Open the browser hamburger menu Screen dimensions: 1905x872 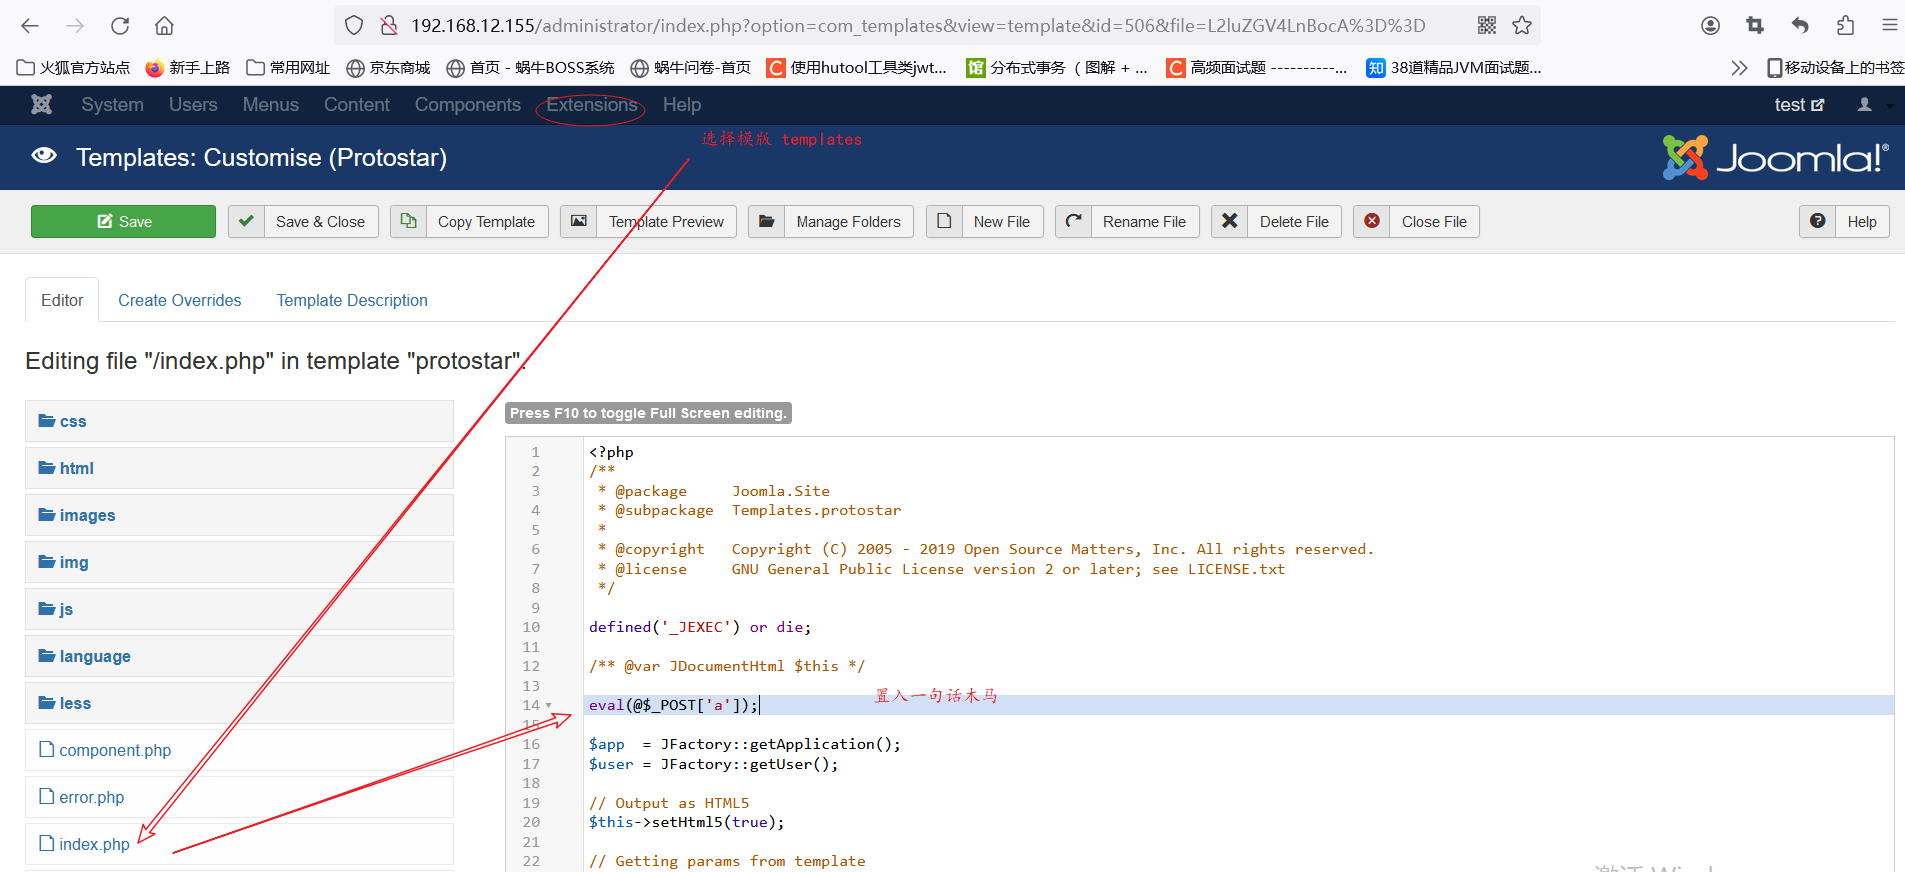coord(1889,25)
